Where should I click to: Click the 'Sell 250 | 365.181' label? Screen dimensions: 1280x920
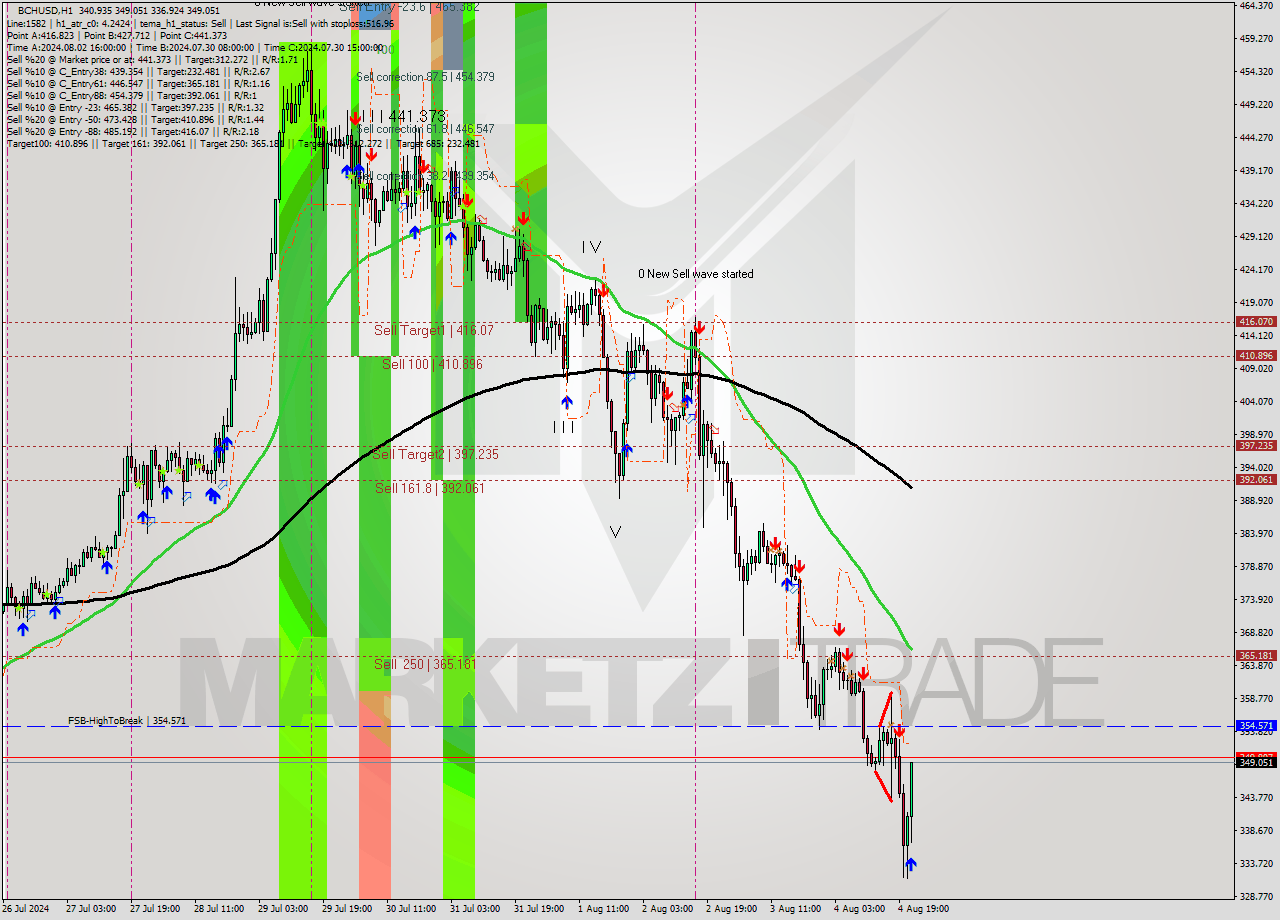tap(426, 664)
